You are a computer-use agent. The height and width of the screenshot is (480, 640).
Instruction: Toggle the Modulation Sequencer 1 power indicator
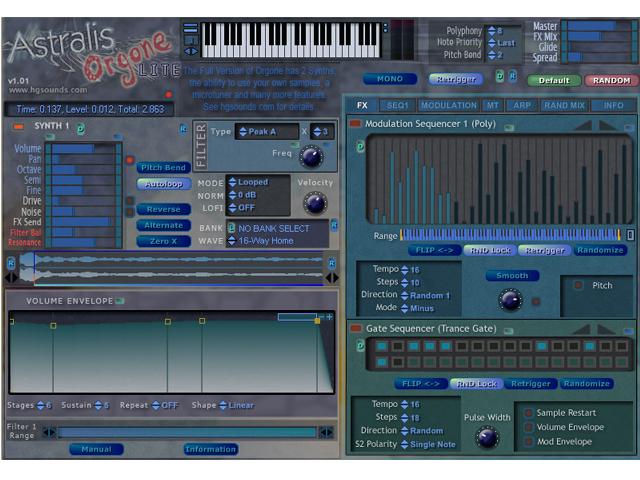(355, 123)
